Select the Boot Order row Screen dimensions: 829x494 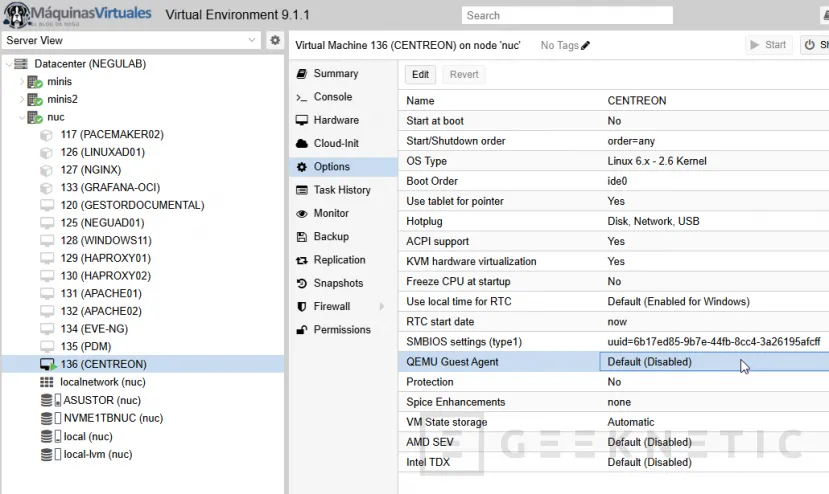pyautogui.click(x=613, y=181)
